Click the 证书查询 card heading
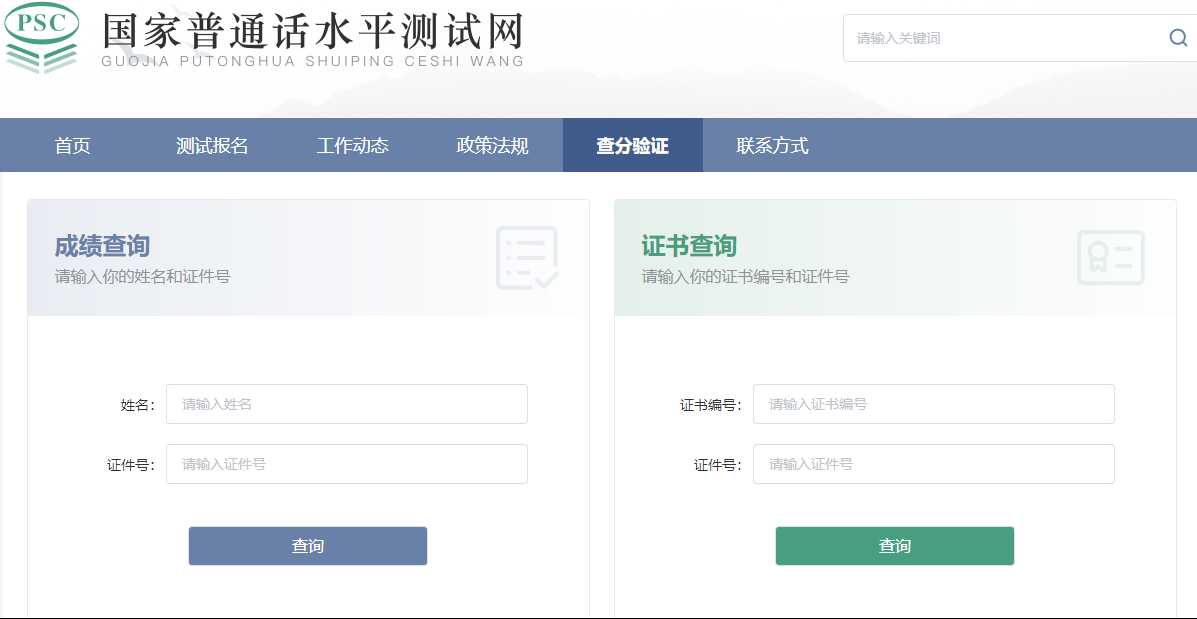The image size is (1197, 619). (x=689, y=246)
